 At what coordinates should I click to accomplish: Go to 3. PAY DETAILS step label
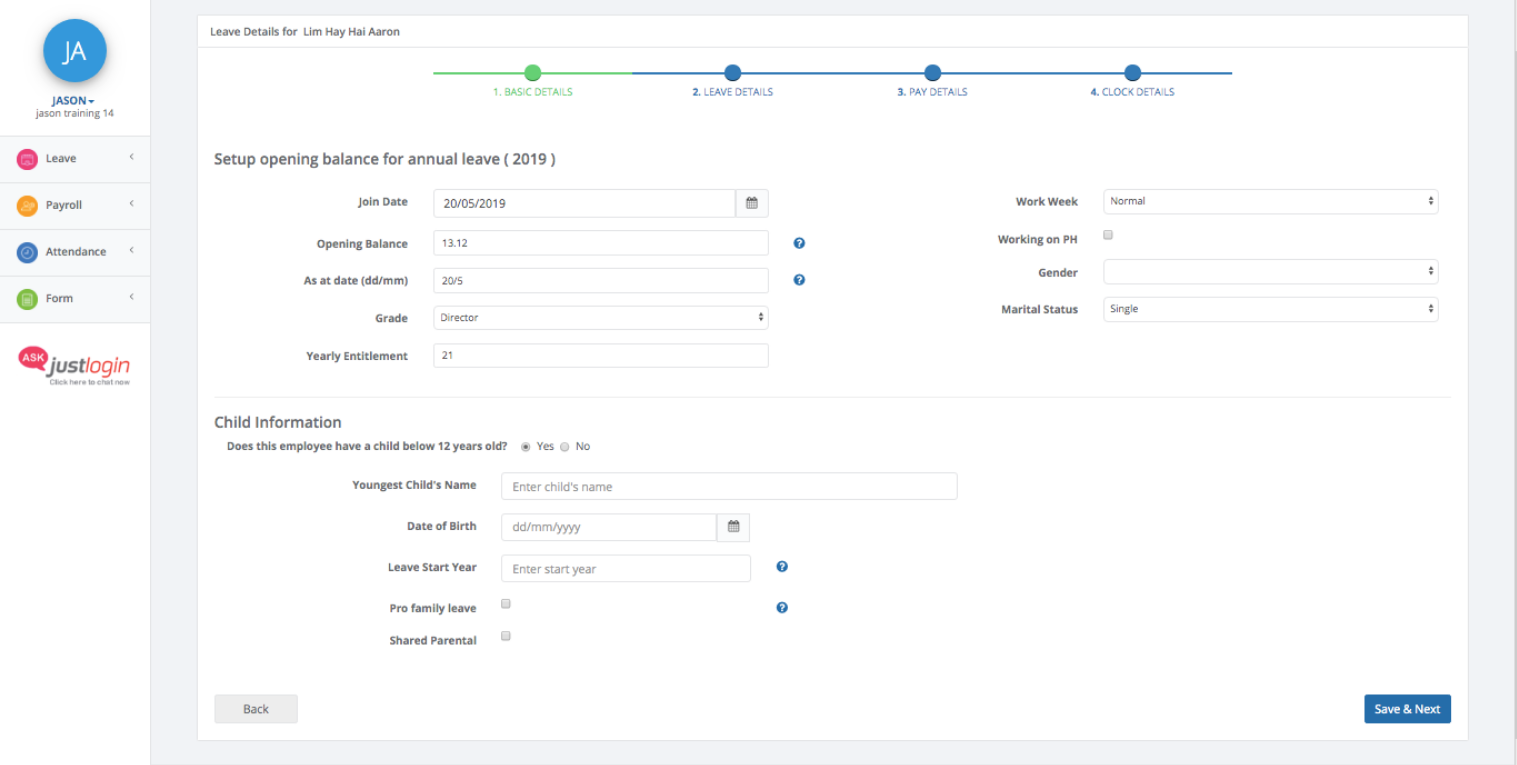[x=932, y=92]
